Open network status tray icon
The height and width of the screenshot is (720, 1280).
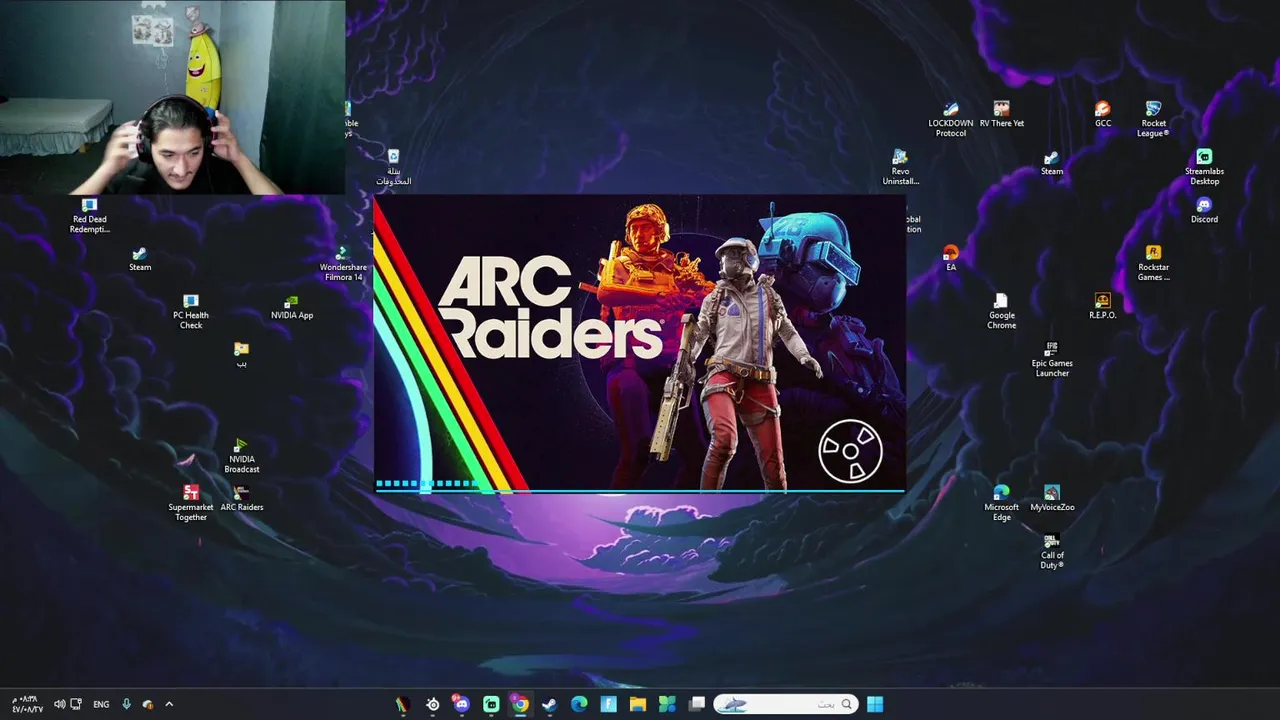[x=75, y=704]
